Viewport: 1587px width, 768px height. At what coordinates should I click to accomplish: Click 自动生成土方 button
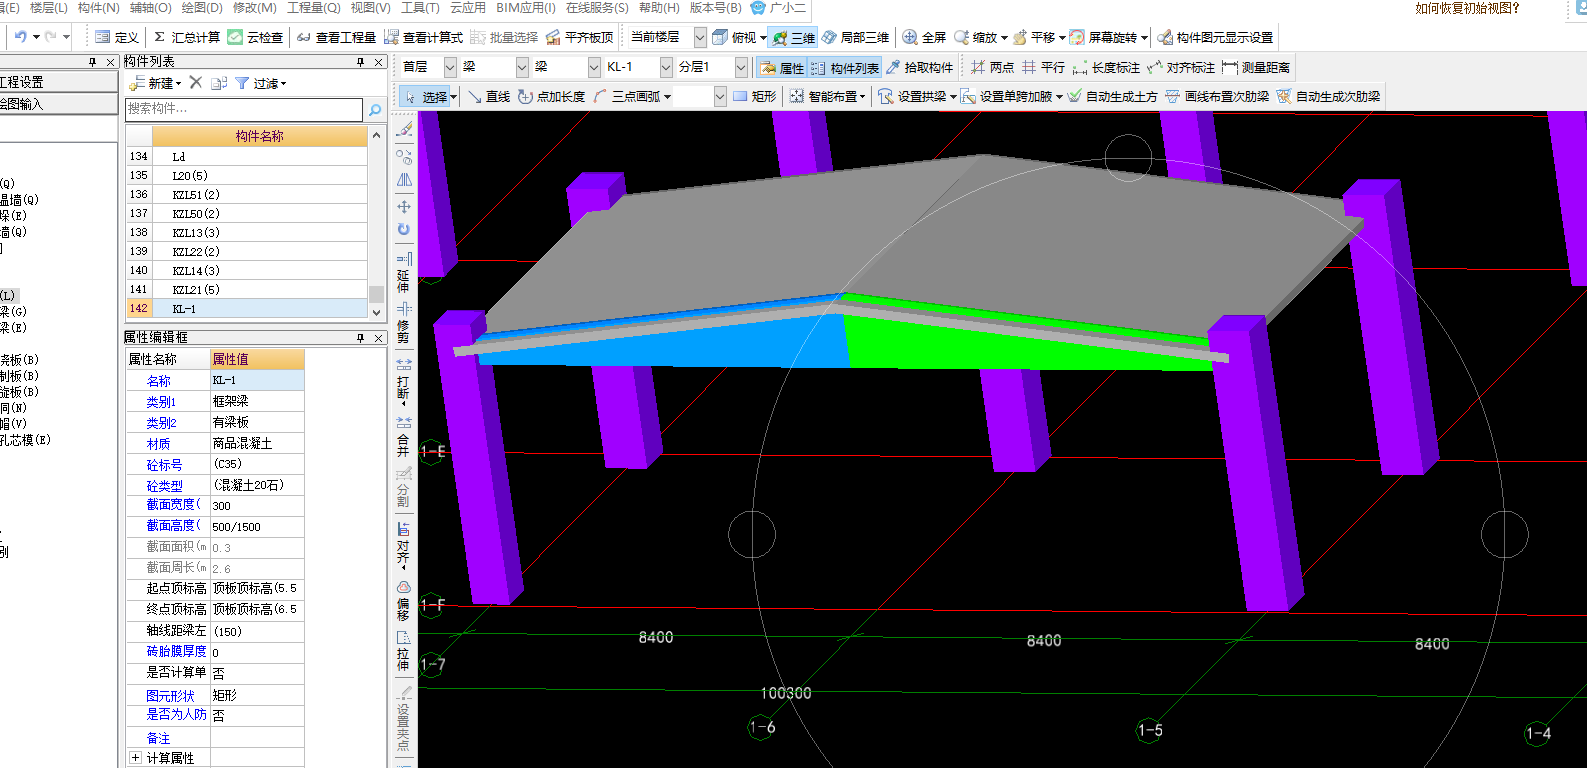tap(1112, 96)
